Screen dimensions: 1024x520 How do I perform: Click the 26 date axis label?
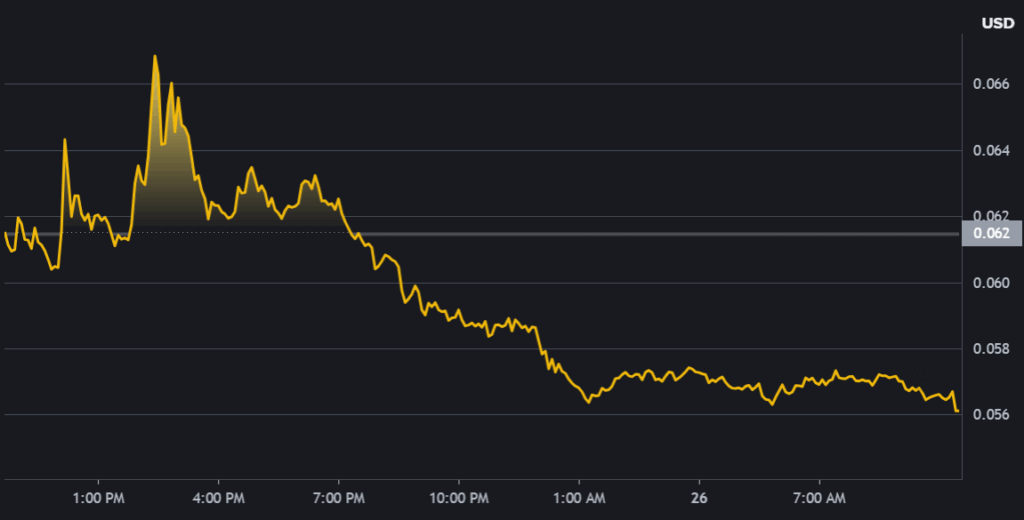[x=699, y=498]
